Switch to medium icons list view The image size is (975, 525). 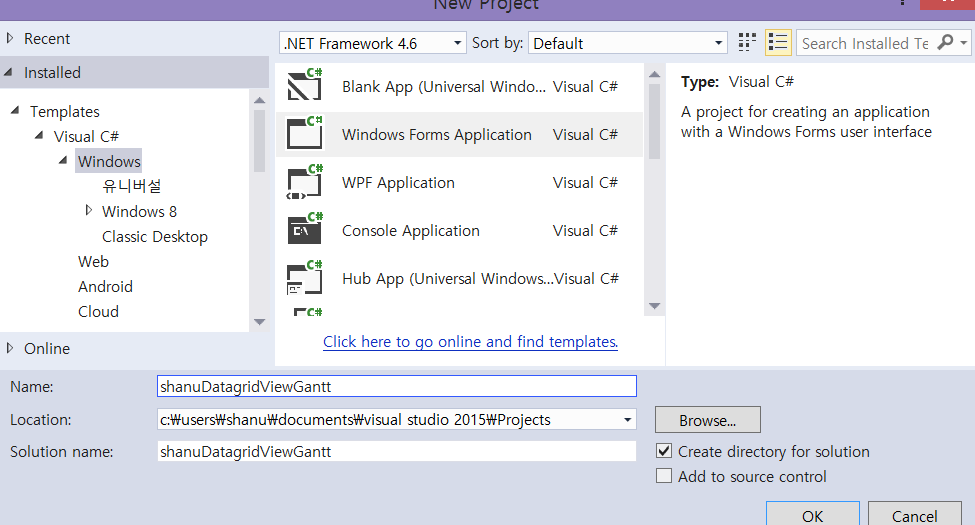coord(778,43)
